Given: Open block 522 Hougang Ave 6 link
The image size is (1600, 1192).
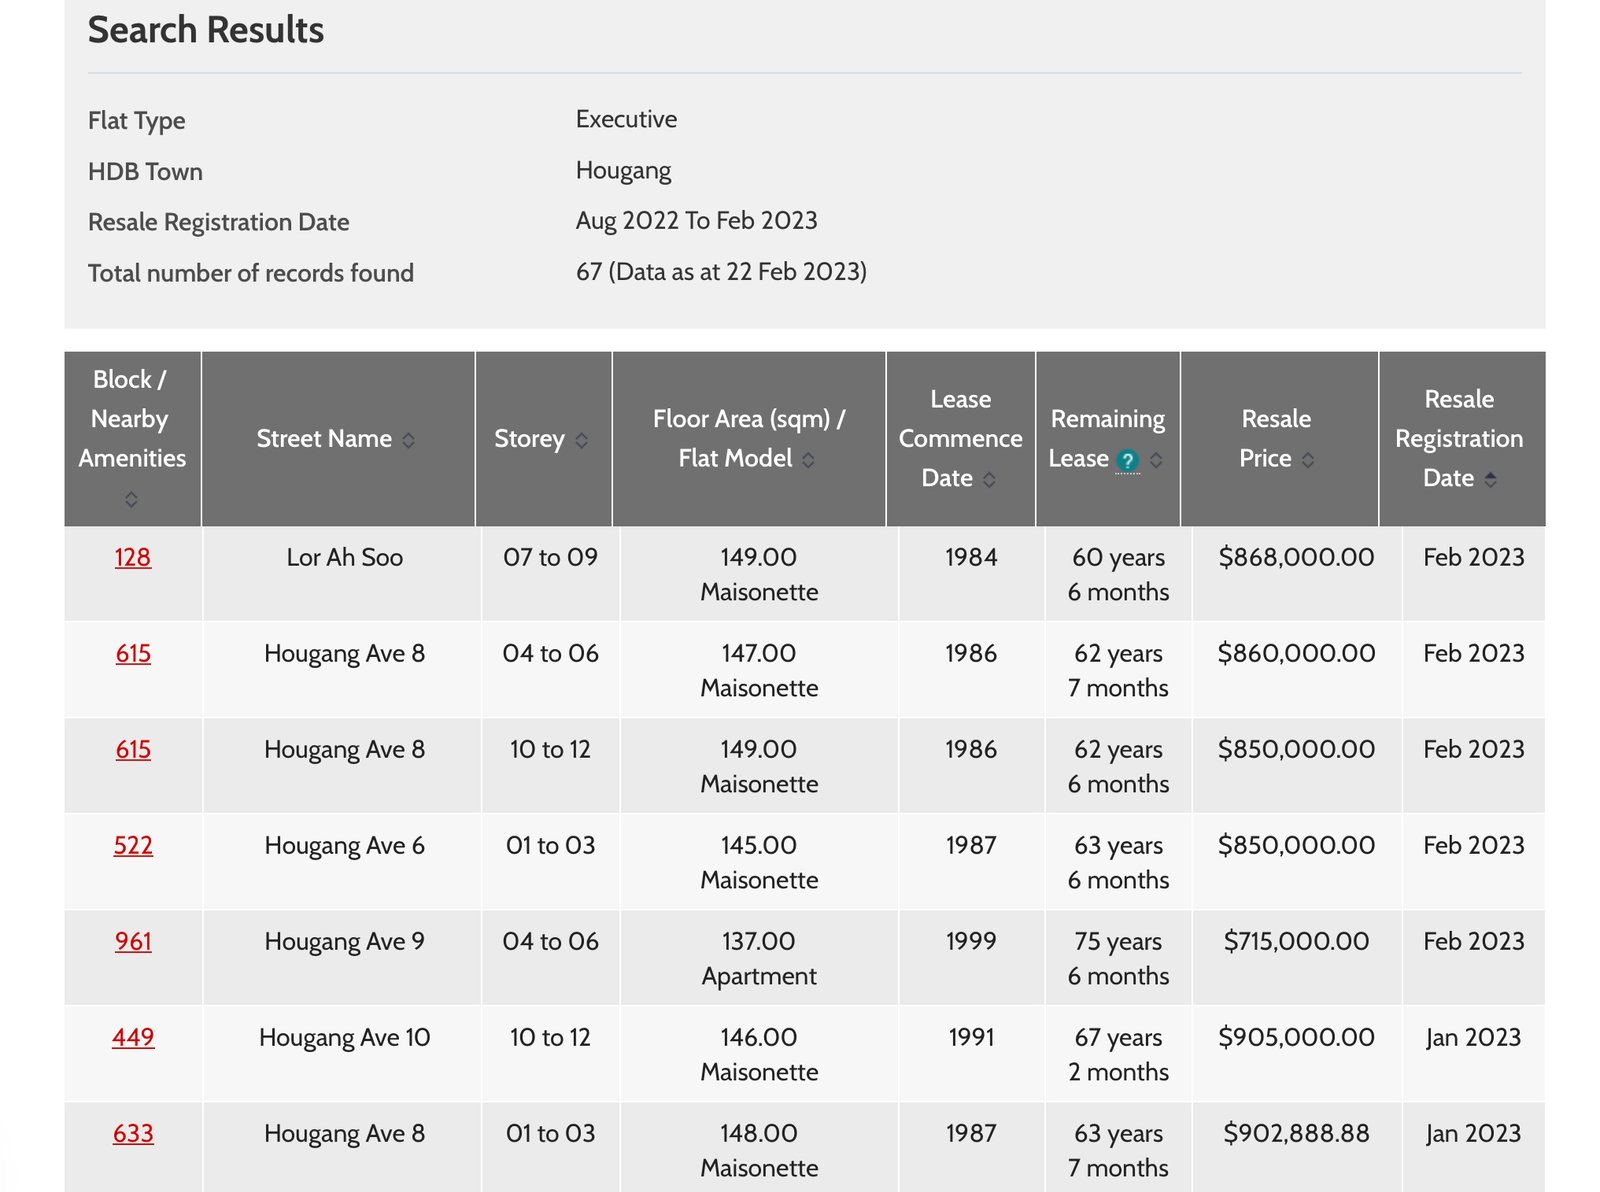Looking at the screenshot, I should [133, 845].
